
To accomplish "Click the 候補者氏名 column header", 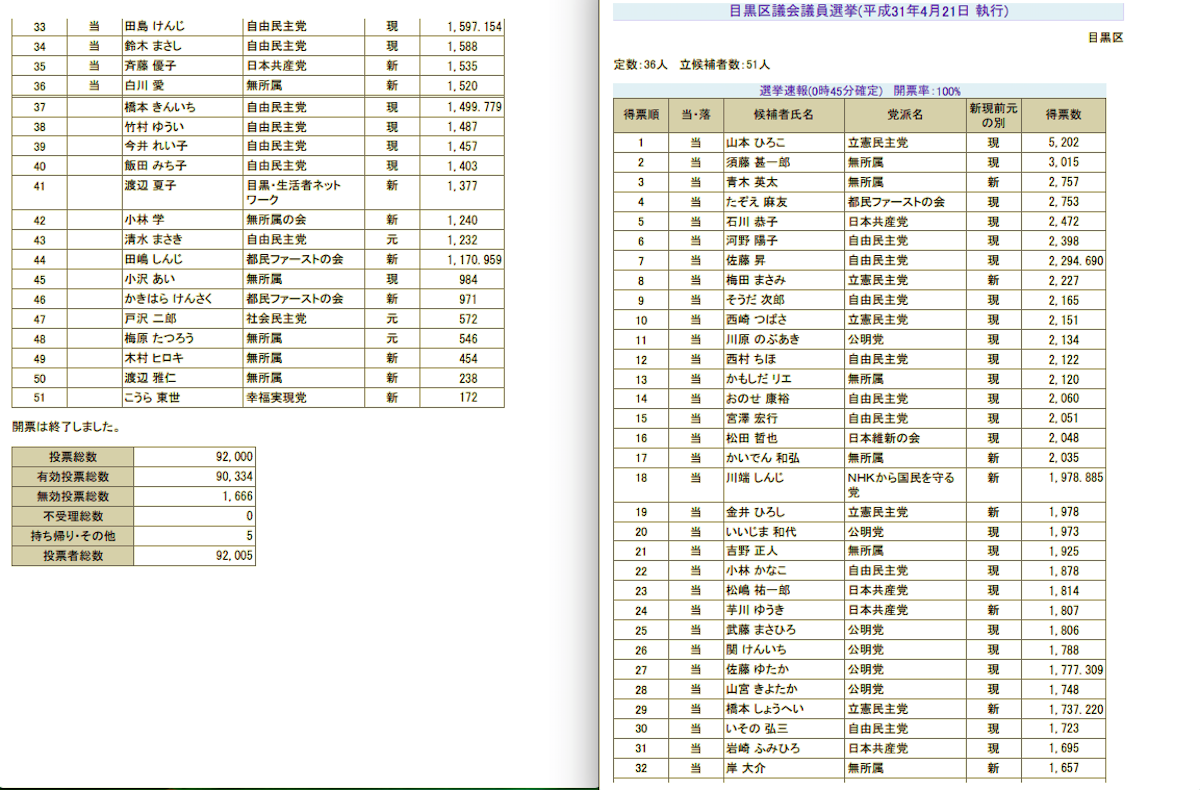I will pyautogui.click(x=784, y=115).
